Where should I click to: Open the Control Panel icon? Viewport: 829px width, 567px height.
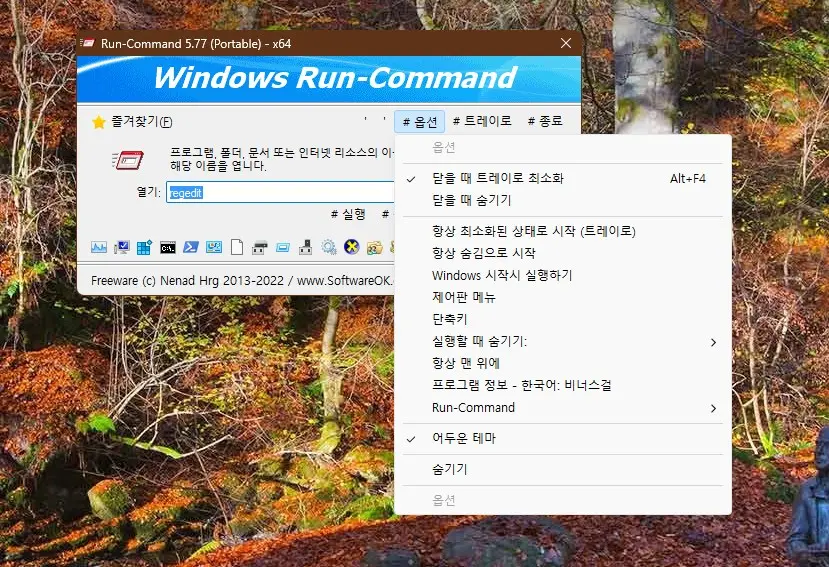tap(214, 247)
